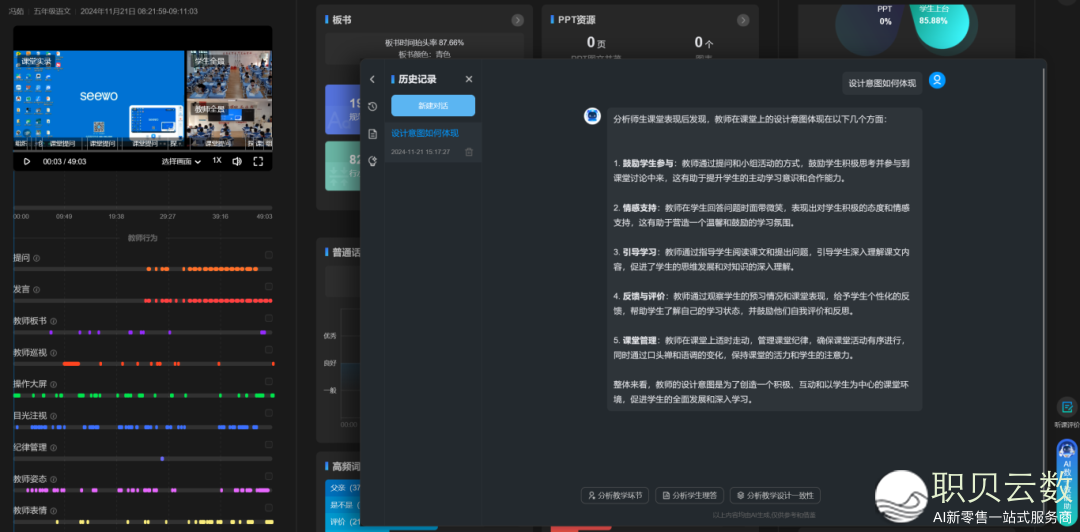Click info icon next to 教师姿态
Viewport: 1080px width, 532px height.
54,479
